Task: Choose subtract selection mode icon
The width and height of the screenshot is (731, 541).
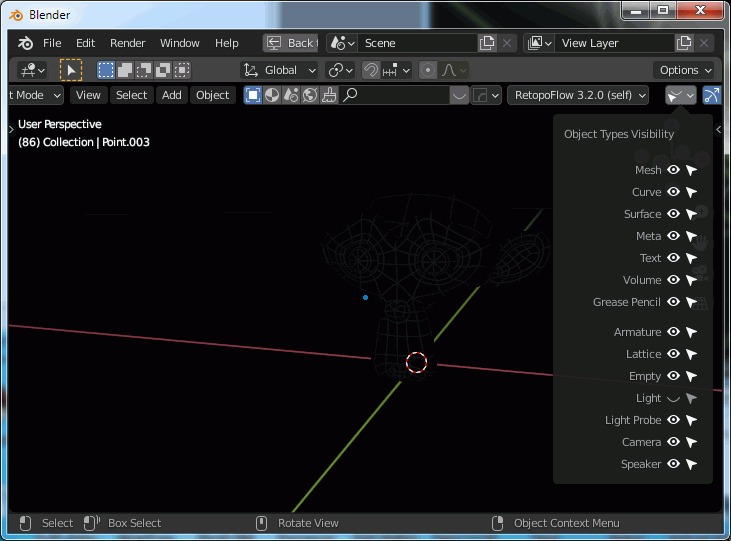Action: point(144,70)
